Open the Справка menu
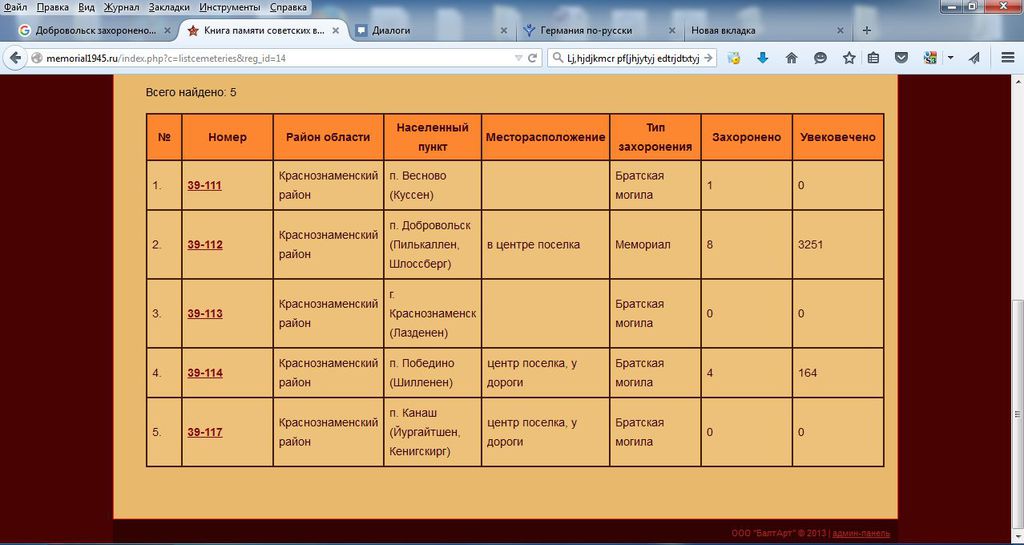Viewport: 1024px width, 545px height. pyautogui.click(x=288, y=7)
